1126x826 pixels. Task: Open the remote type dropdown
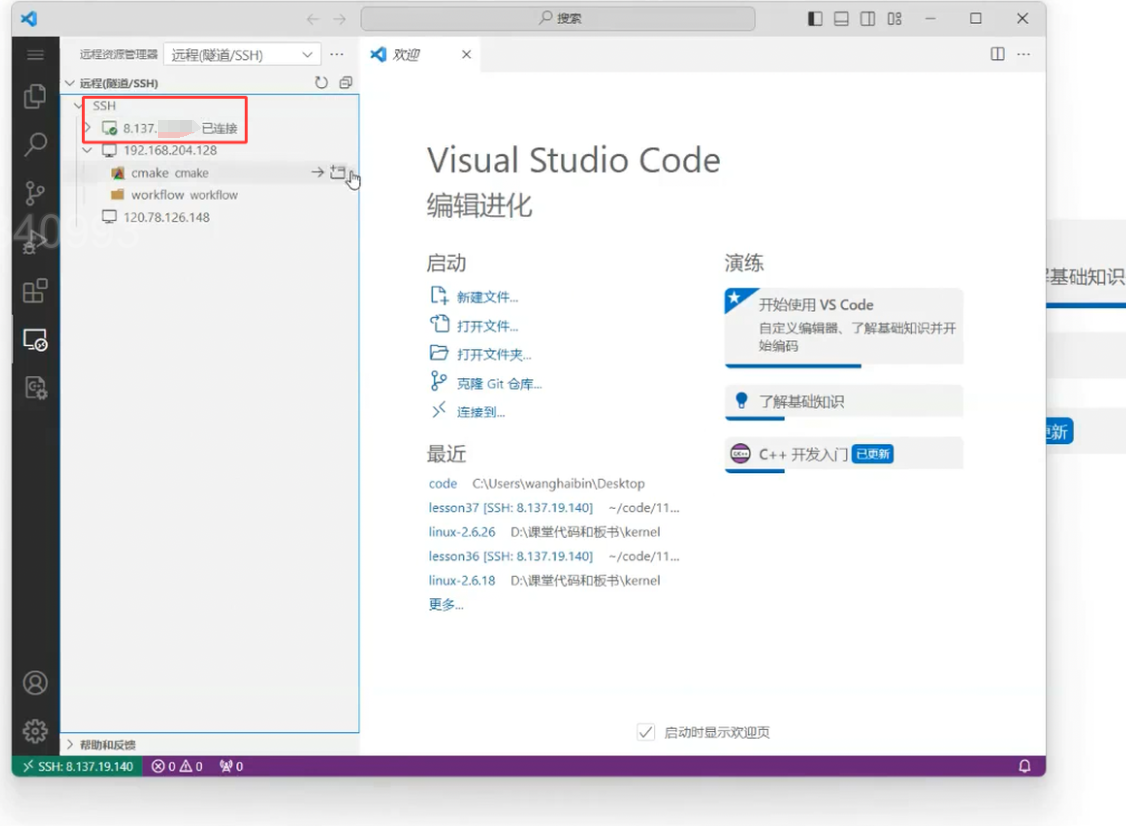pos(241,55)
